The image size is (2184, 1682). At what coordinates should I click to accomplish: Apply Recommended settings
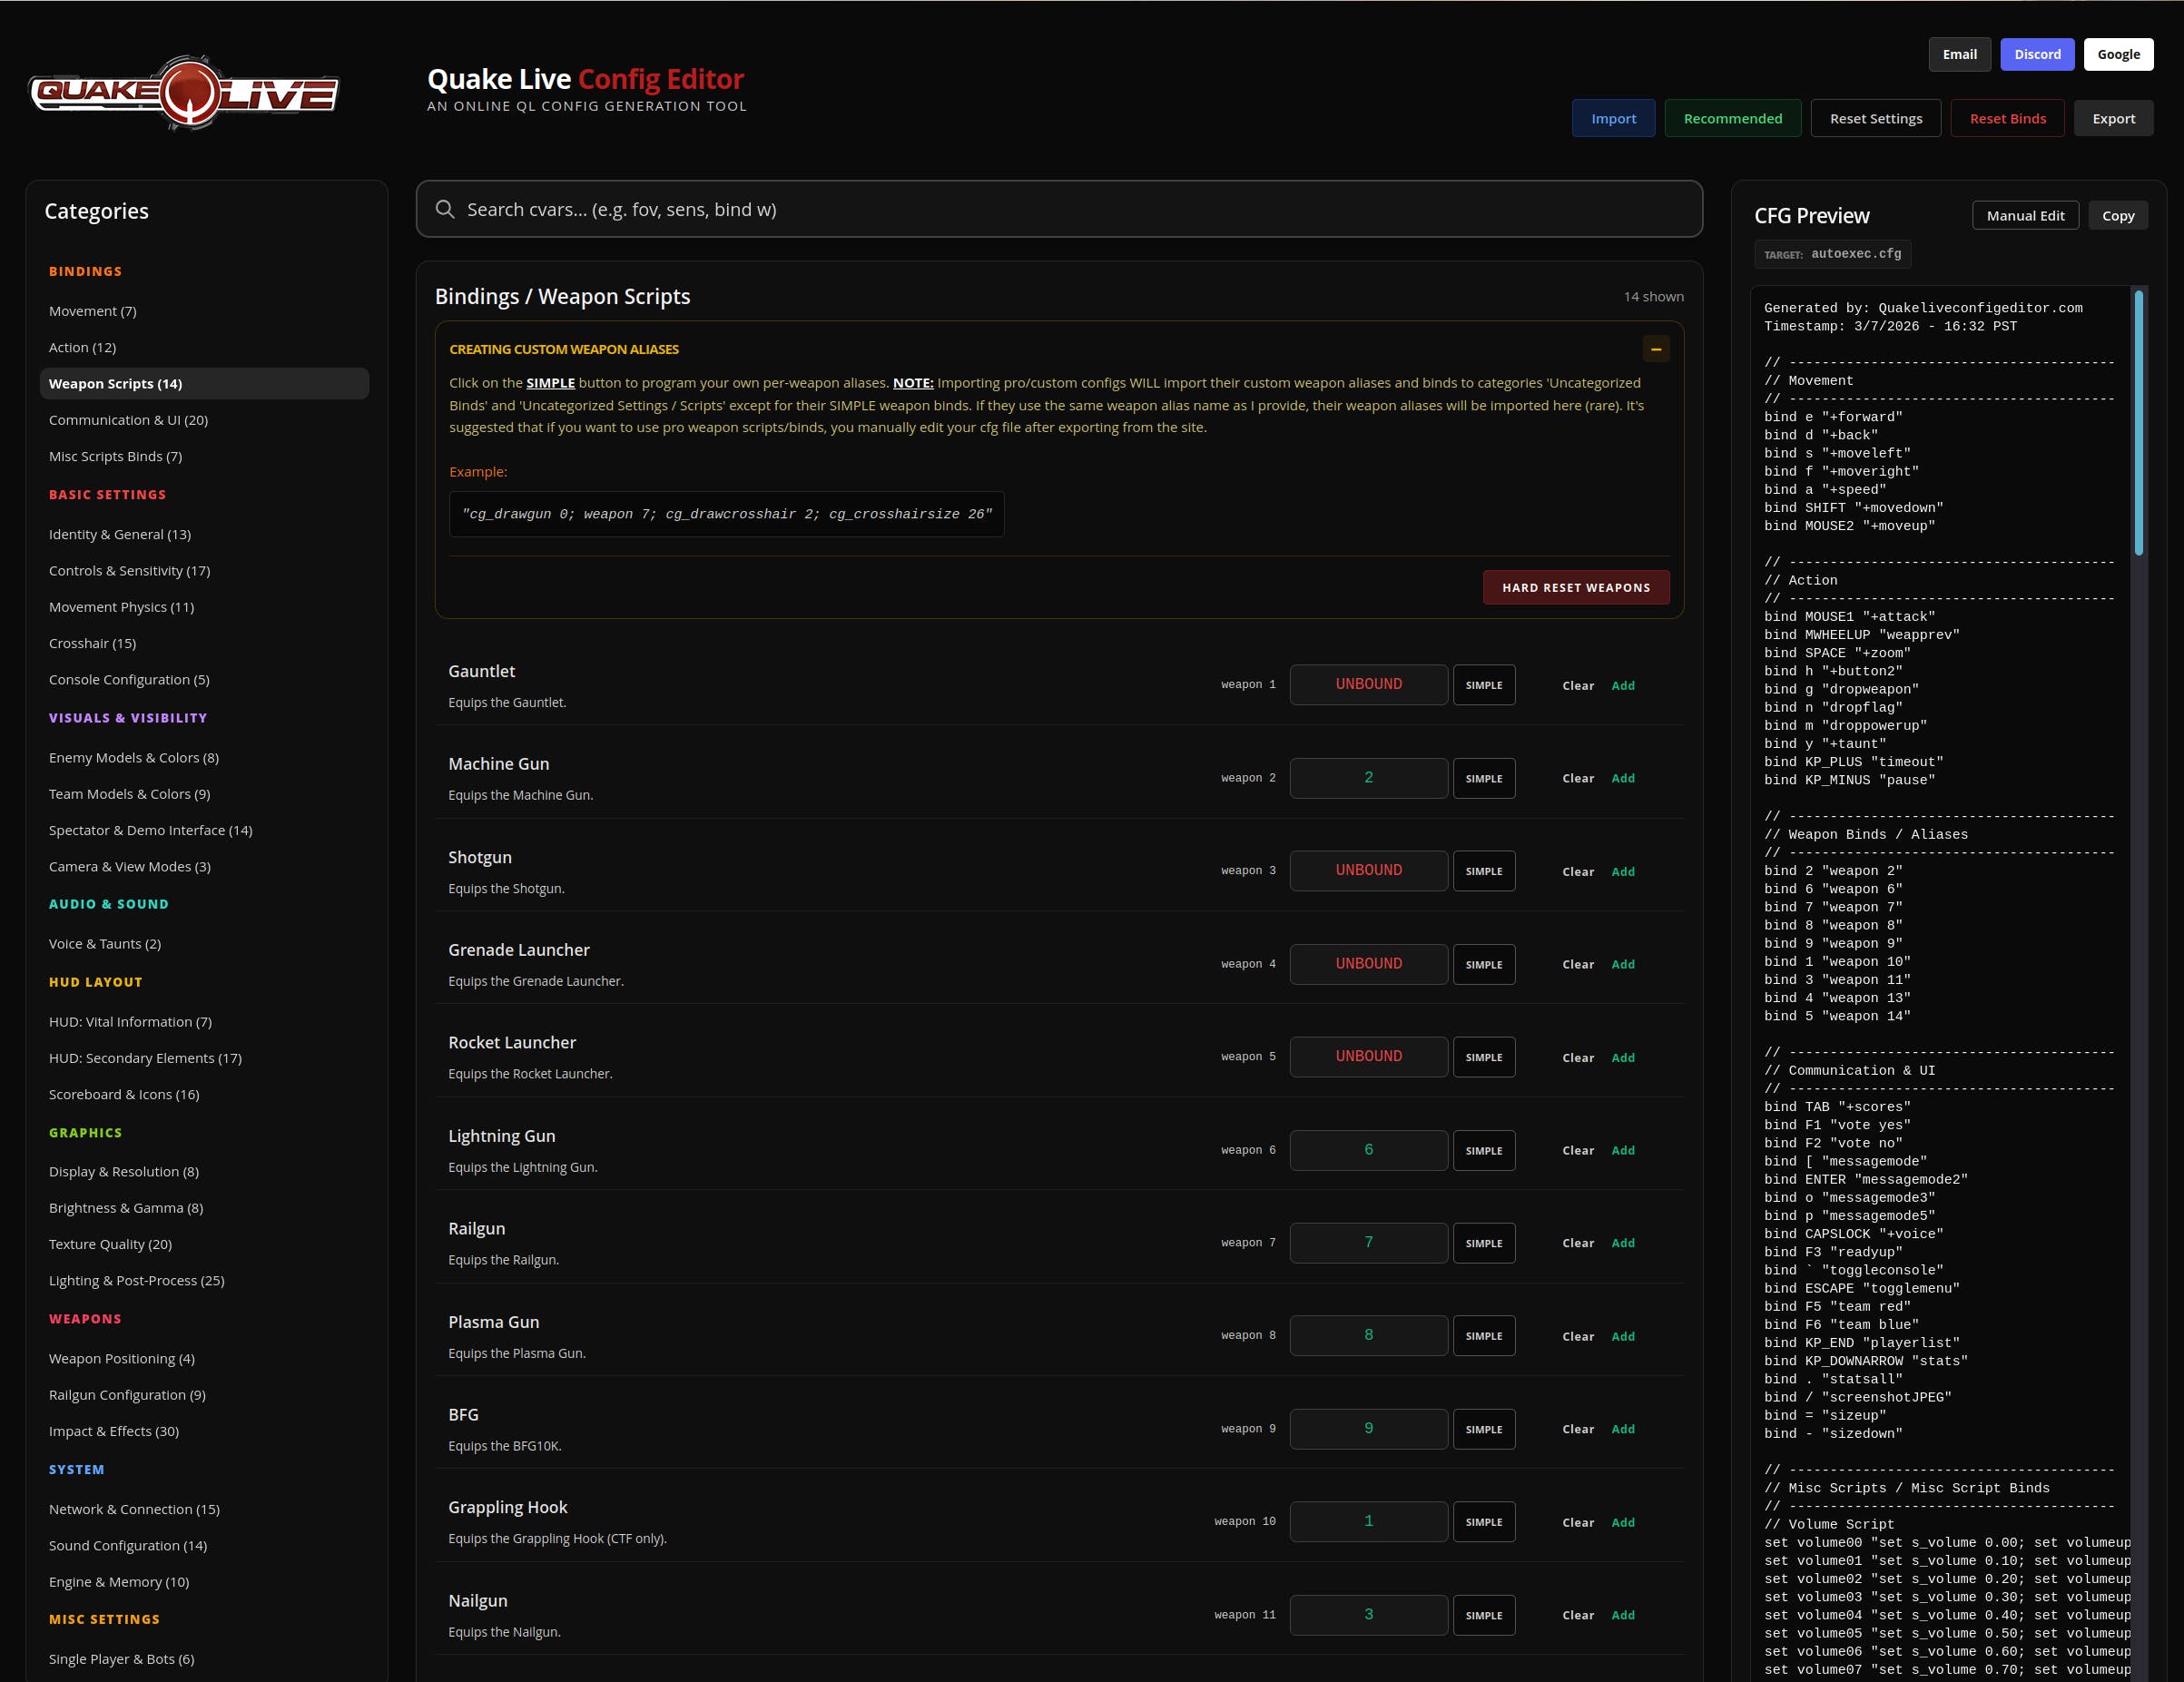(1732, 118)
